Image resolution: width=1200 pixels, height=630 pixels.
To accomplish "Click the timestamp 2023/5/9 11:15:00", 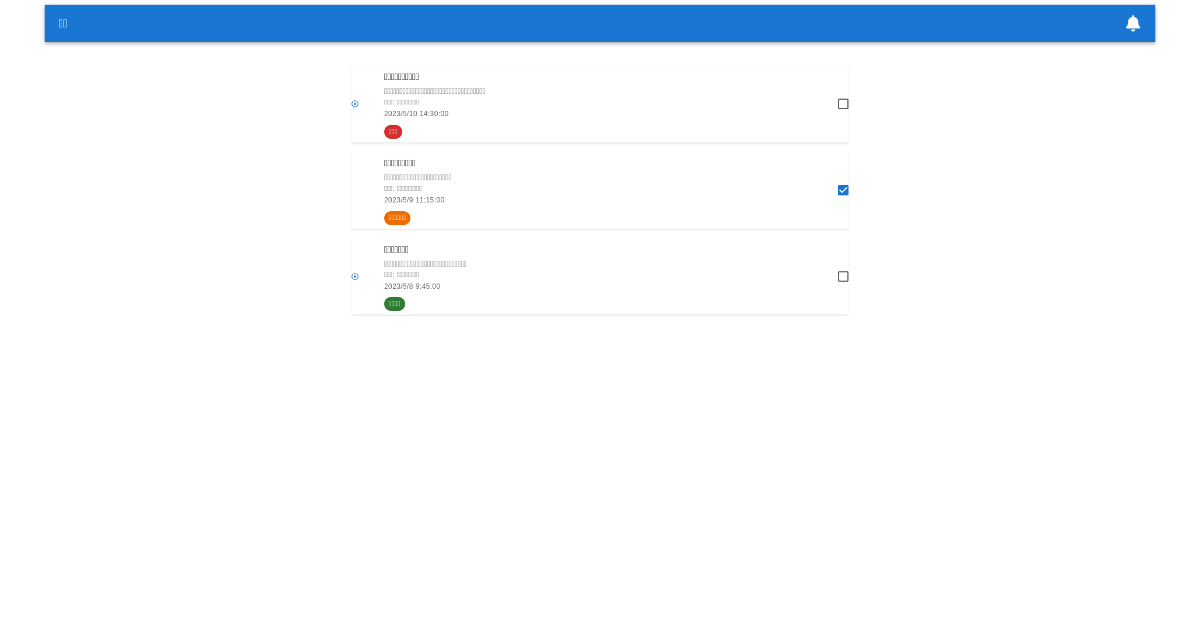I will pos(415,199).
